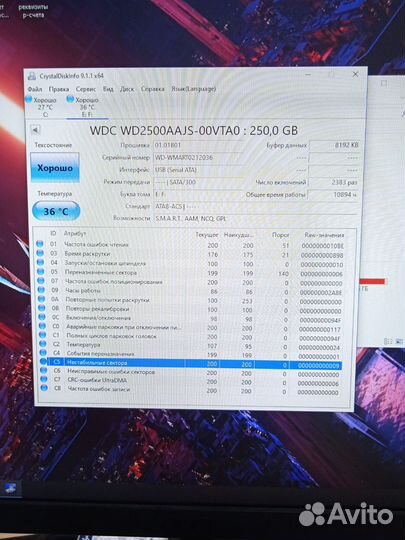Click status circle of attribute C8 row
This screenshot has width=405, height=540.
tap(44, 388)
